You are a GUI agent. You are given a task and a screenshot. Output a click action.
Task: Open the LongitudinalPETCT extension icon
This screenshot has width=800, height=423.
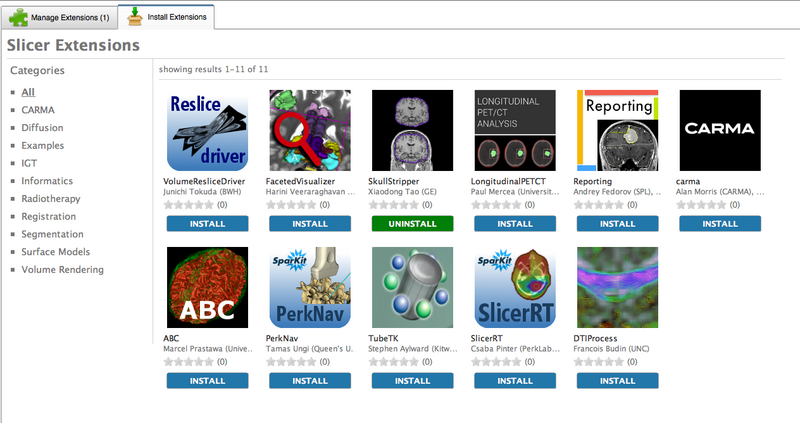(514, 131)
